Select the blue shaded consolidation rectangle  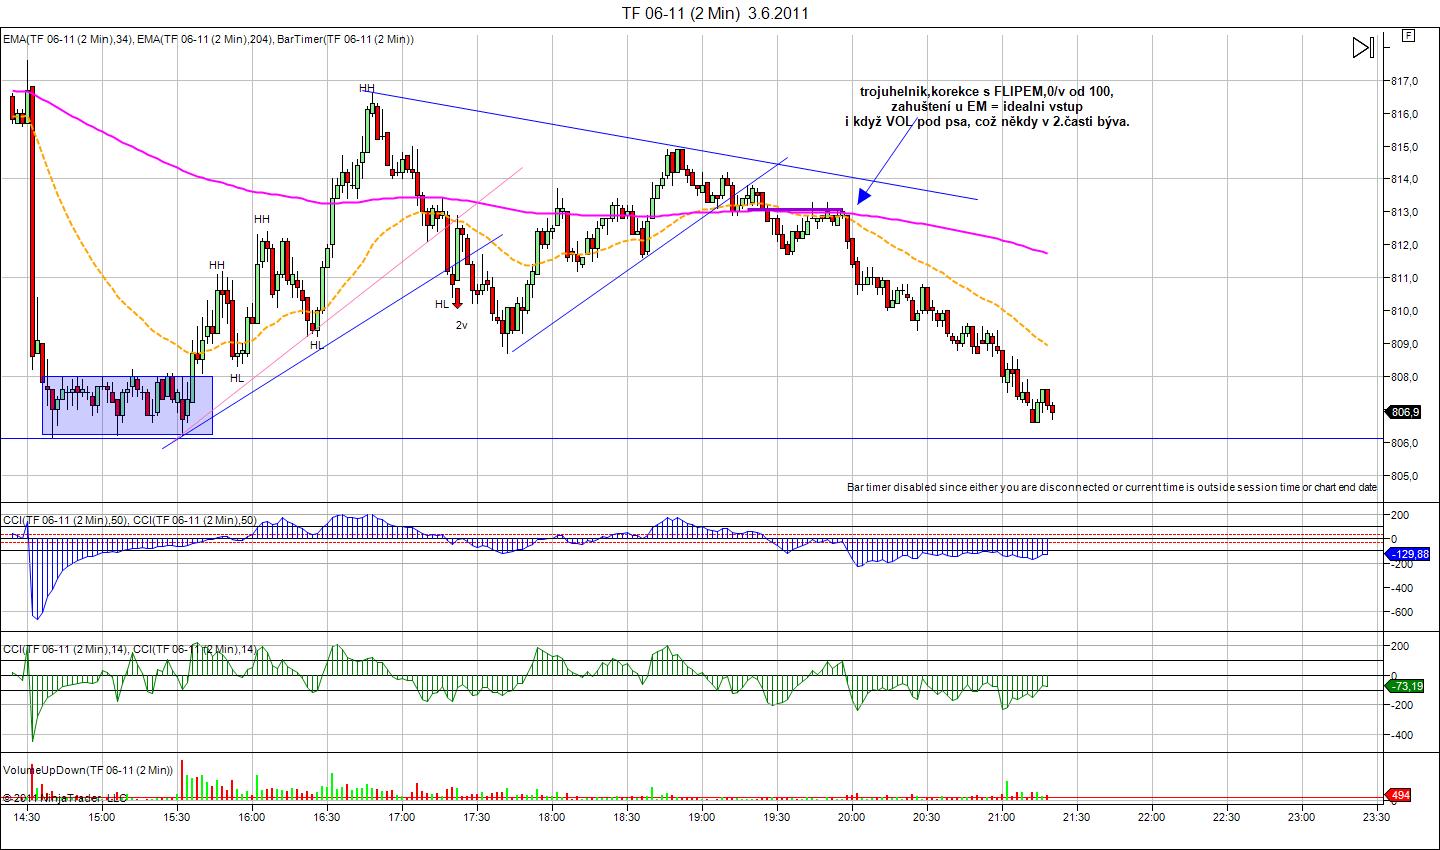click(x=127, y=405)
